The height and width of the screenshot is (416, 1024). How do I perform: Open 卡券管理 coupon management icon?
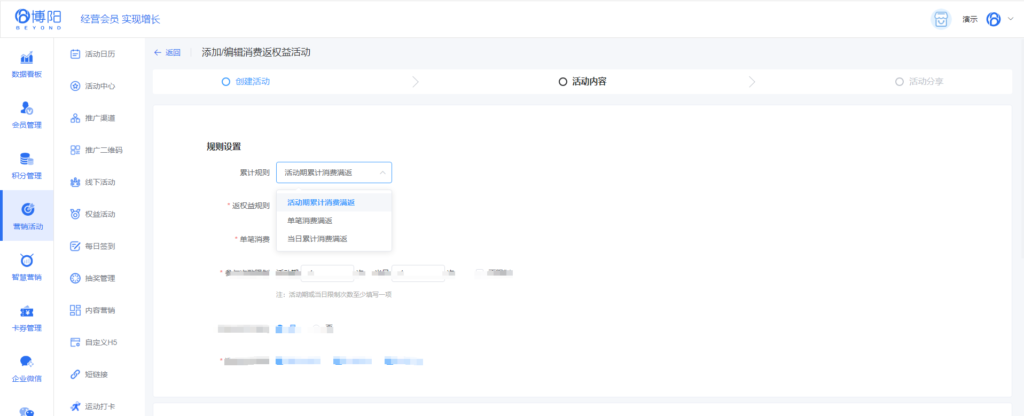pos(26,312)
